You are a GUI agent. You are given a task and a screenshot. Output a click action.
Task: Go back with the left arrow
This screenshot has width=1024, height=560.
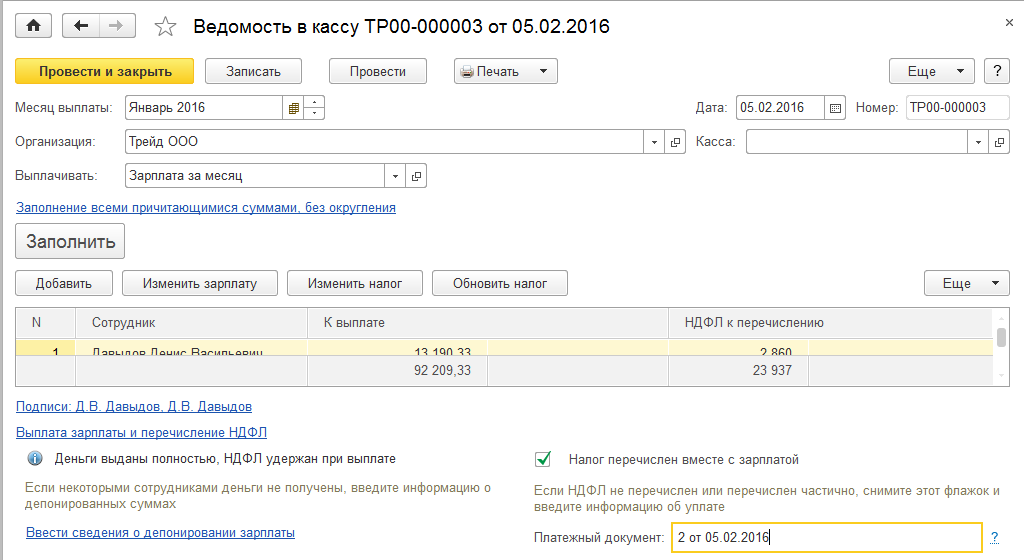click(x=81, y=26)
